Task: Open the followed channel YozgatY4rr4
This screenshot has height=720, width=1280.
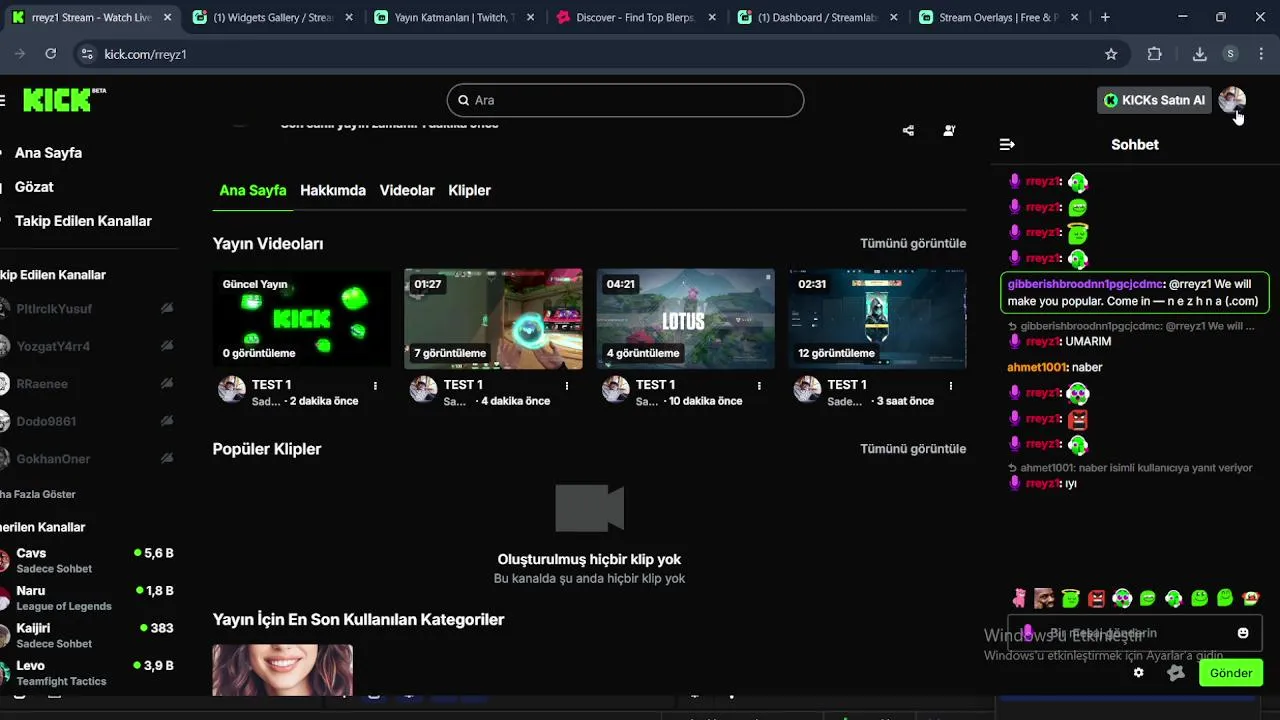Action: 88,346
